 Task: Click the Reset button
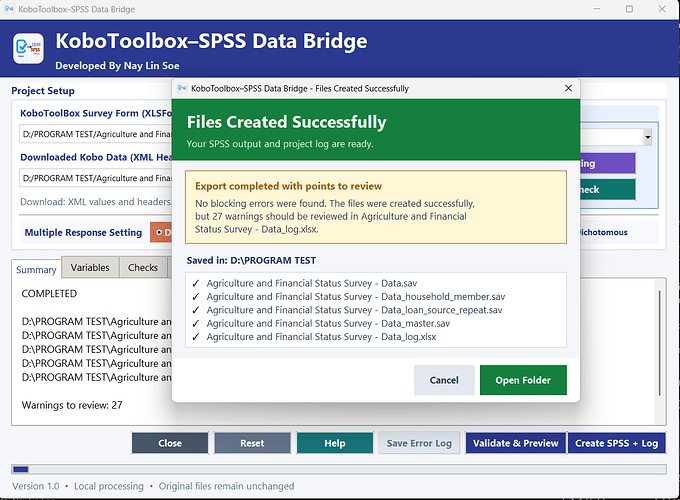(252, 443)
